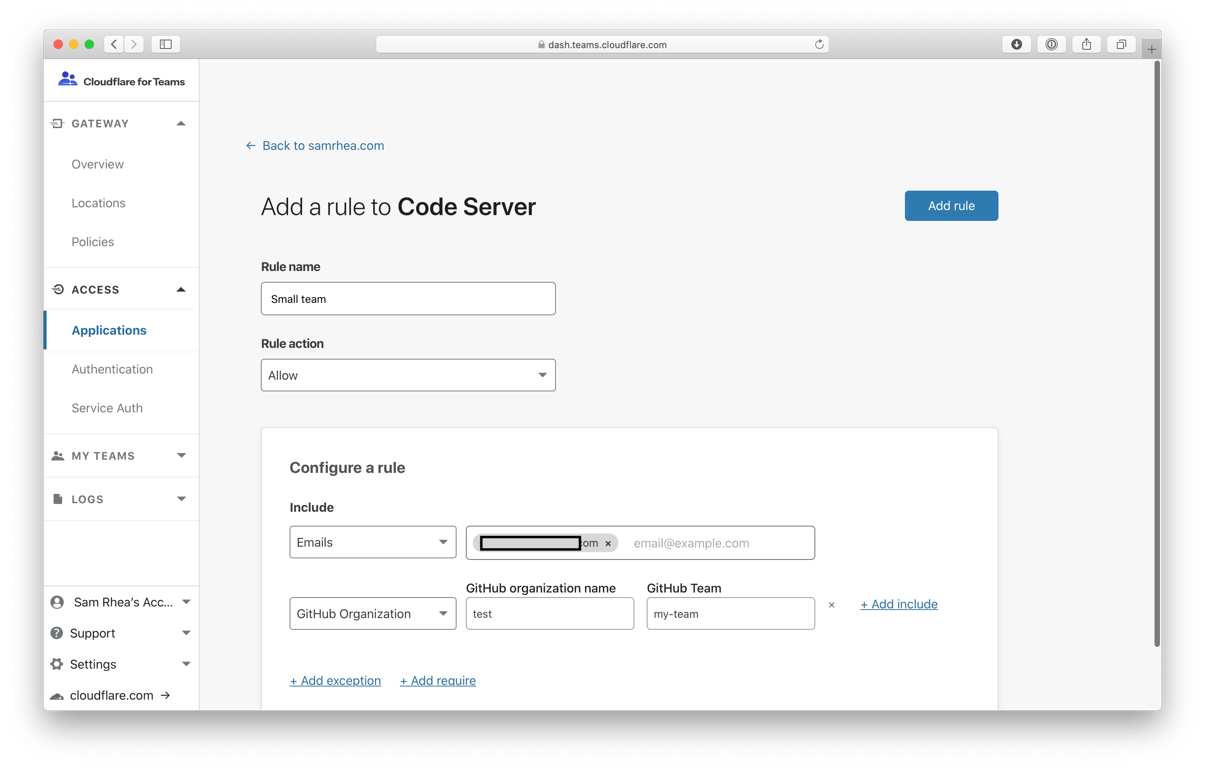Open the Locations page
Viewport: 1205px width, 768px height.
99,203
